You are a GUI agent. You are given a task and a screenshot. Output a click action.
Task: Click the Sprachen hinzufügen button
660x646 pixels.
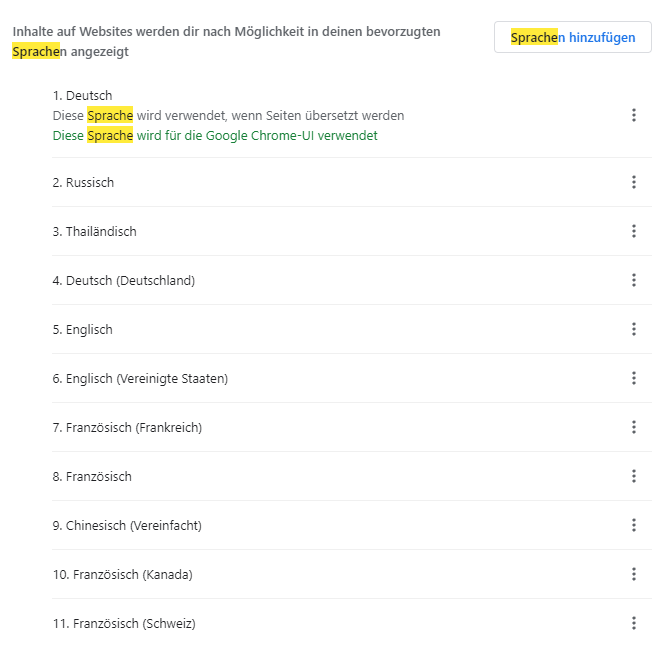point(572,38)
